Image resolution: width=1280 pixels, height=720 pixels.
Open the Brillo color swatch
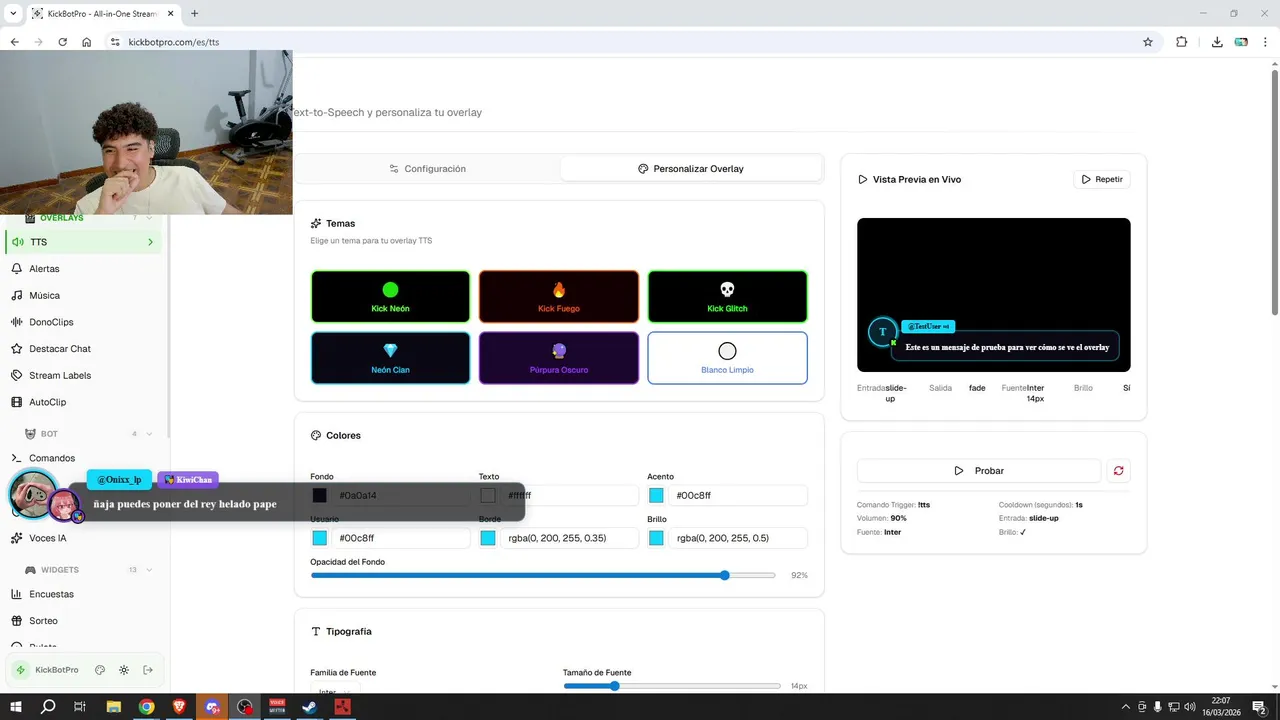pyautogui.click(x=656, y=538)
